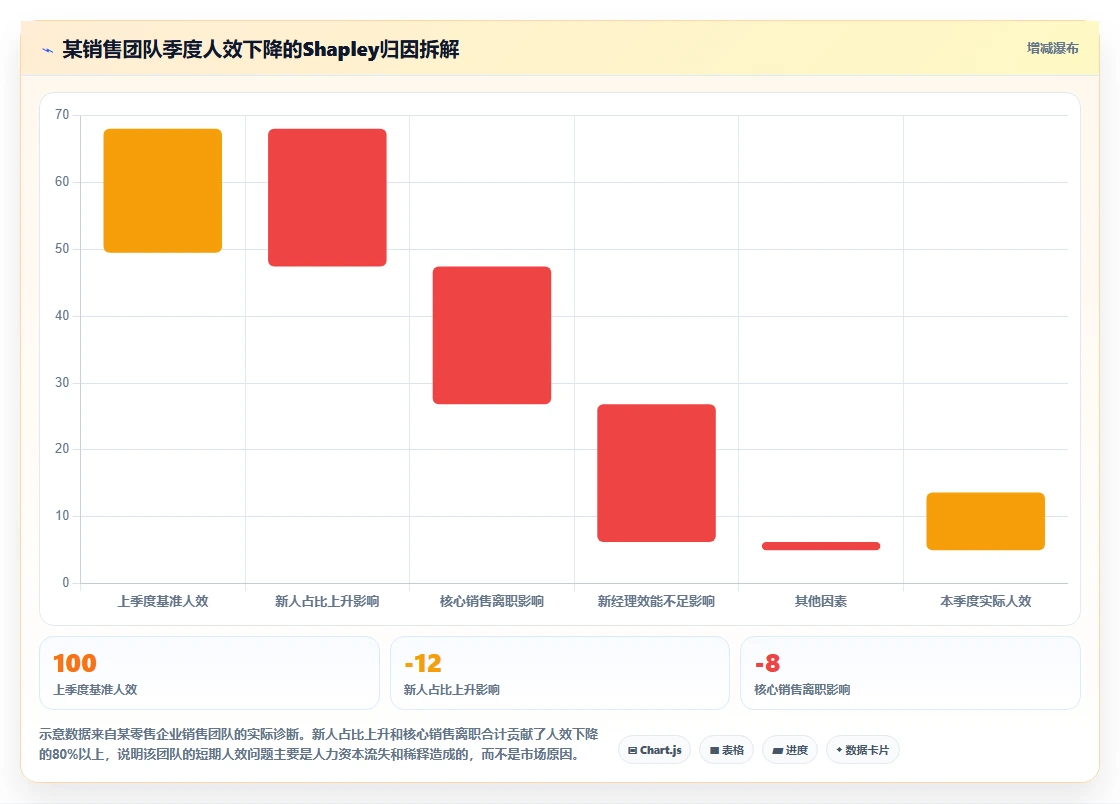Image resolution: width=1120 pixels, height=804 pixels.
Task: Click the x-axis label 核心销售离职影响
Action: [492, 601]
